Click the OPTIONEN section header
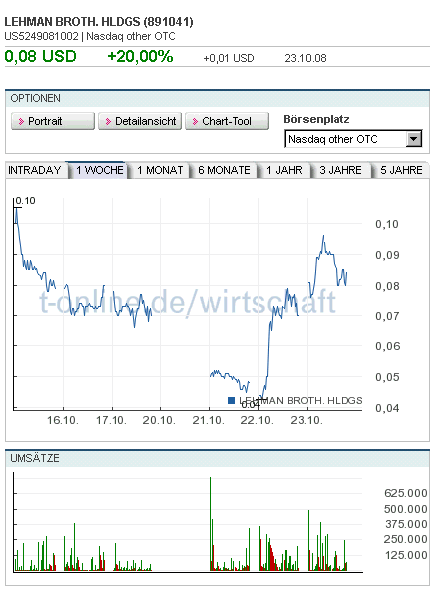This screenshot has width=433, height=590. click(35, 99)
